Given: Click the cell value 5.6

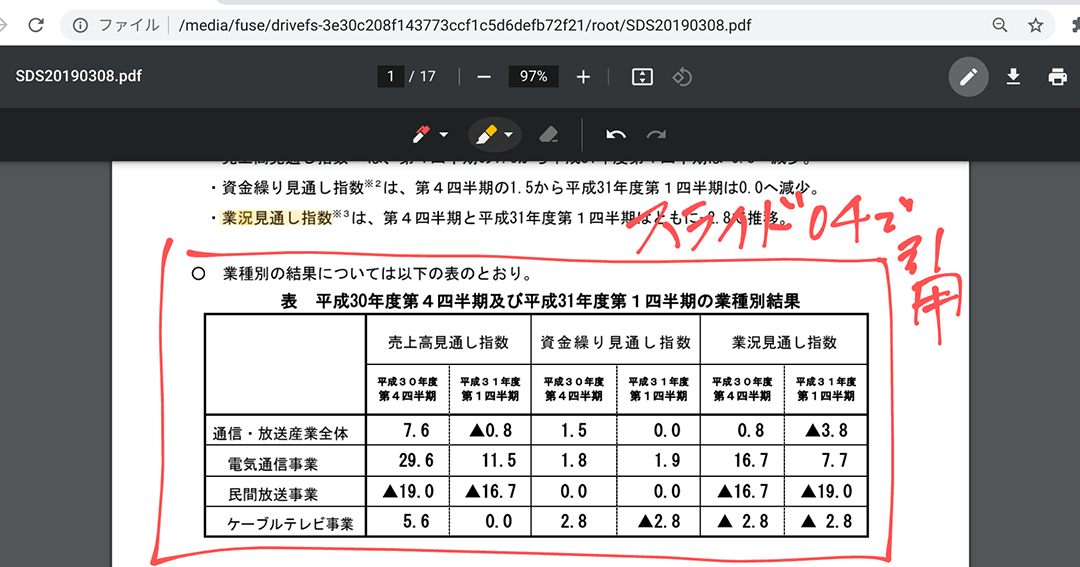Looking at the screenshot, I should click(x=416, y=521).
